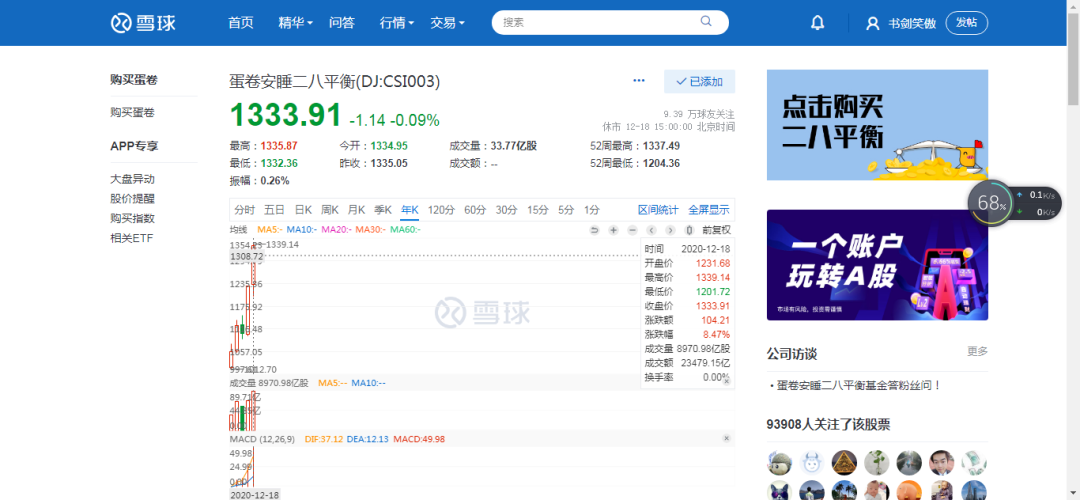Screen dimensions: 1080x500
Task: Click the 点击购买二八平衡 banner
Action: click(878, 125)
